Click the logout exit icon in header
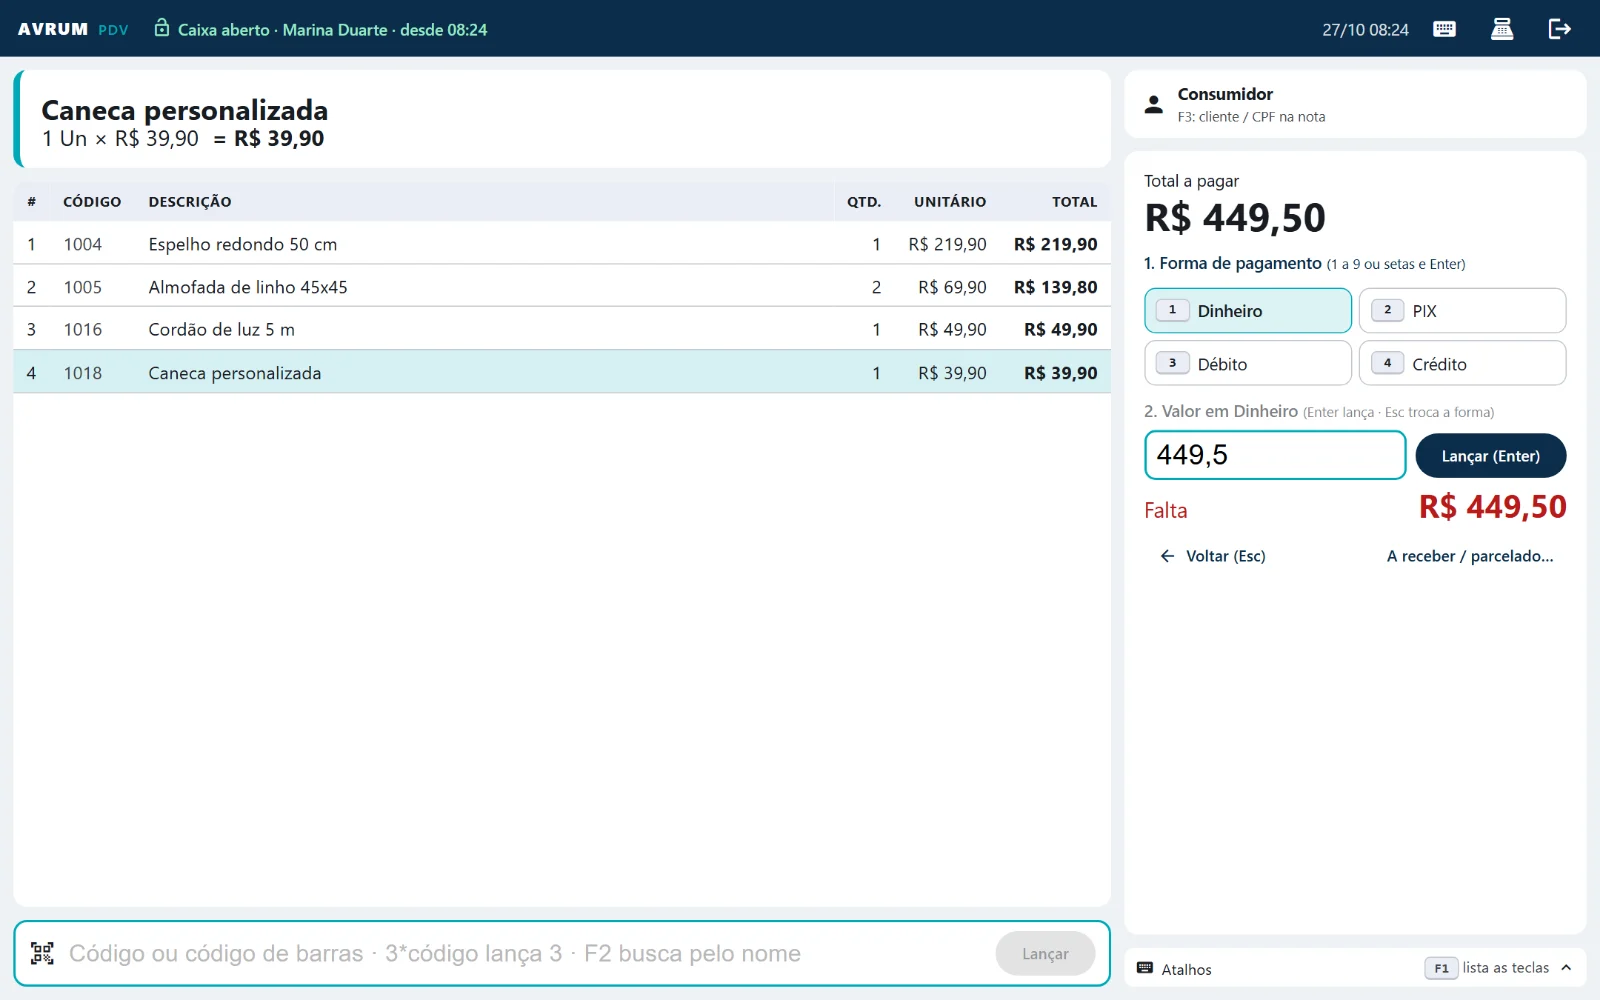This screenshot has height=1000, width=1600. click(1560, 29)
